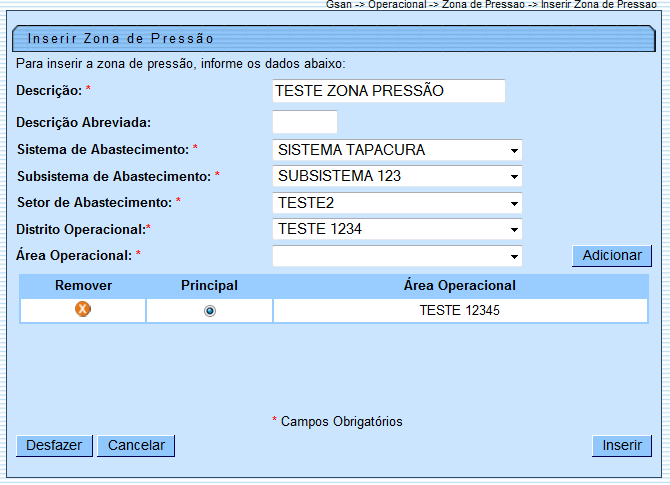Click the TESTE 12345 table cell
Viewport: 670px width, 485px height.
(460, 311)
